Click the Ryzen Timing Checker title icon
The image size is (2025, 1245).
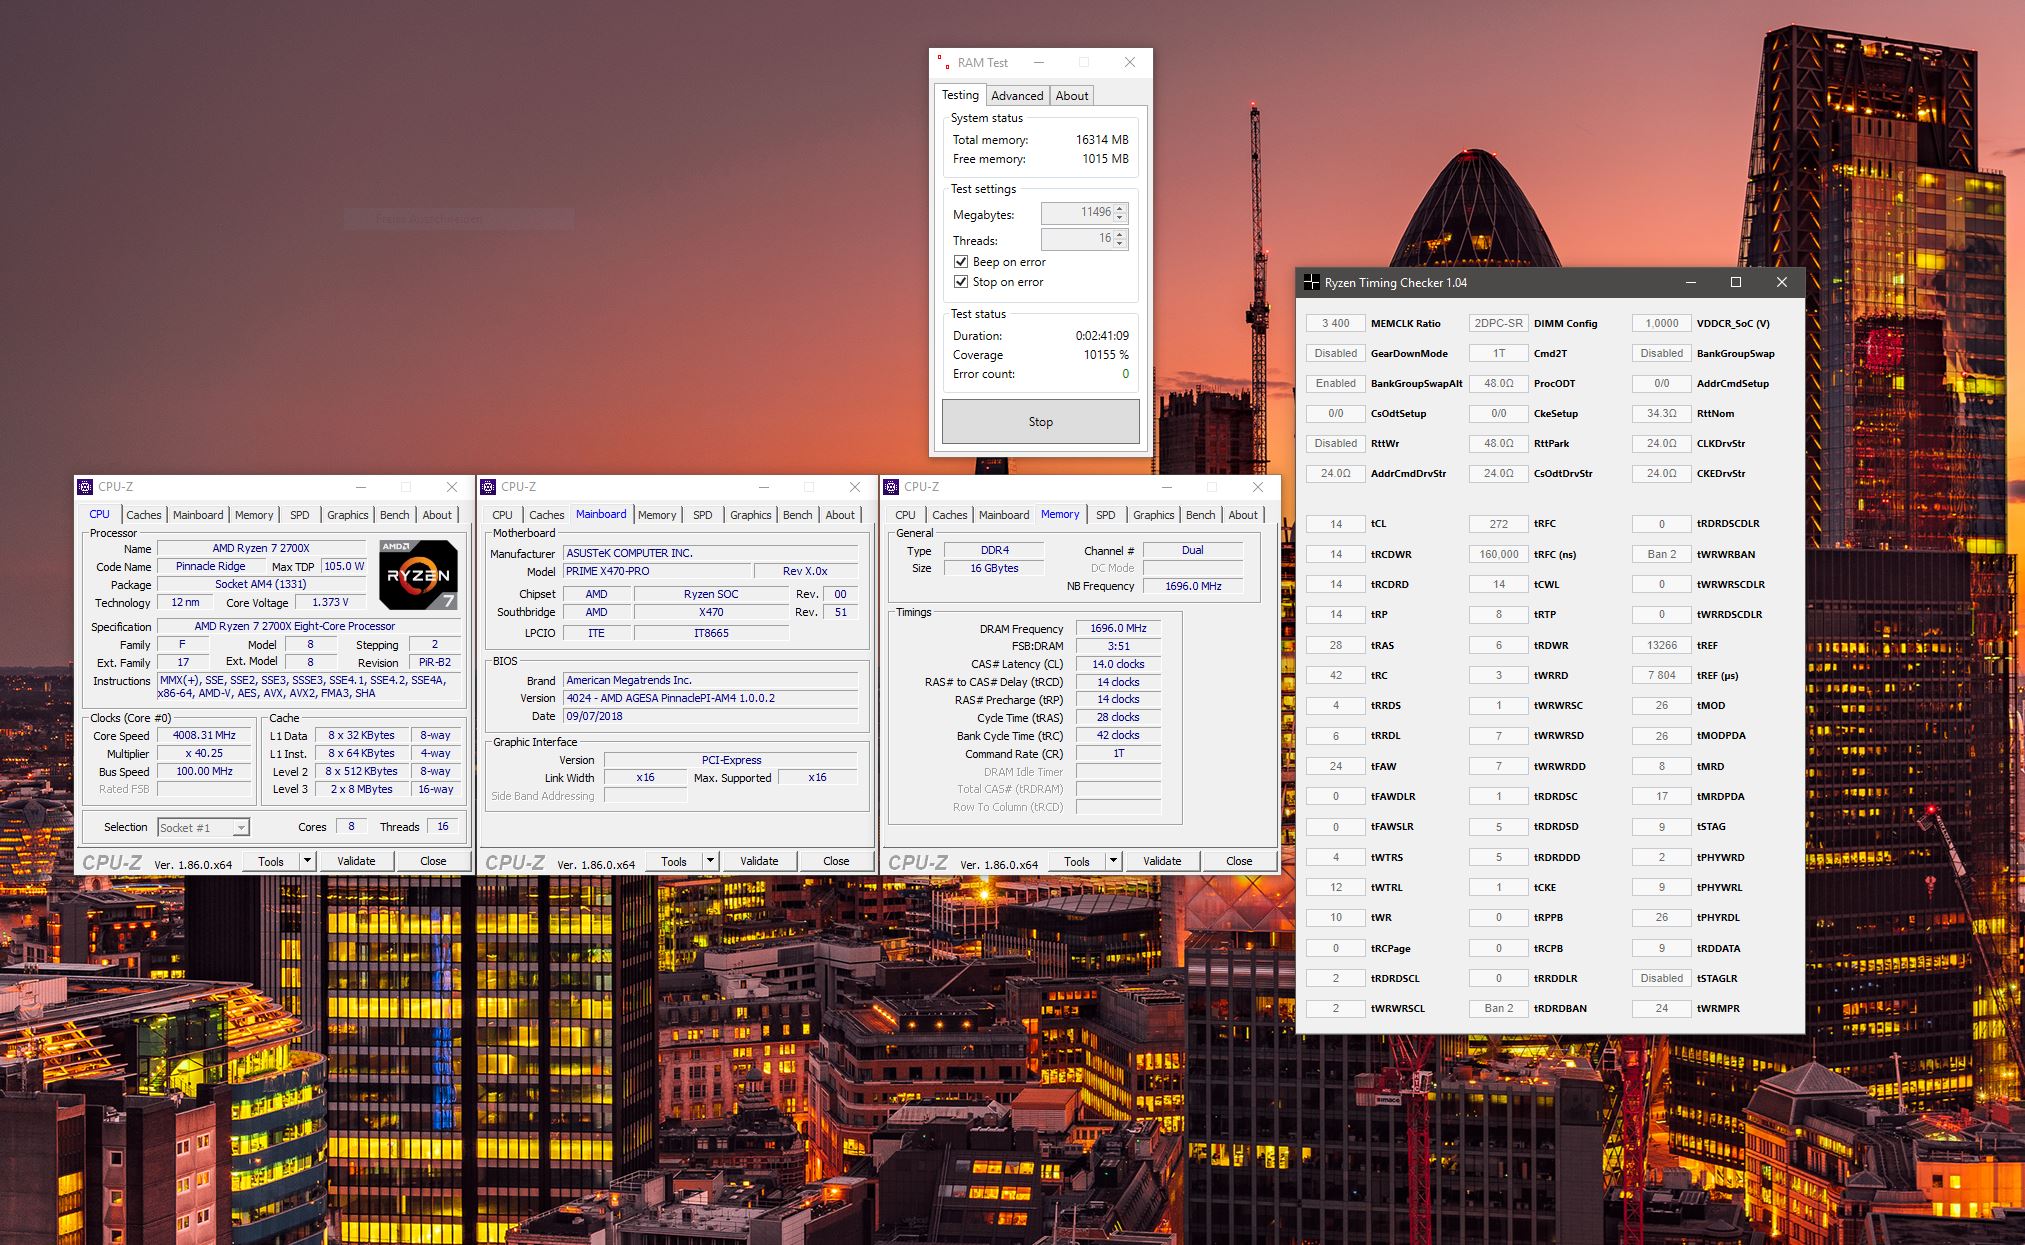(1311, 283)
